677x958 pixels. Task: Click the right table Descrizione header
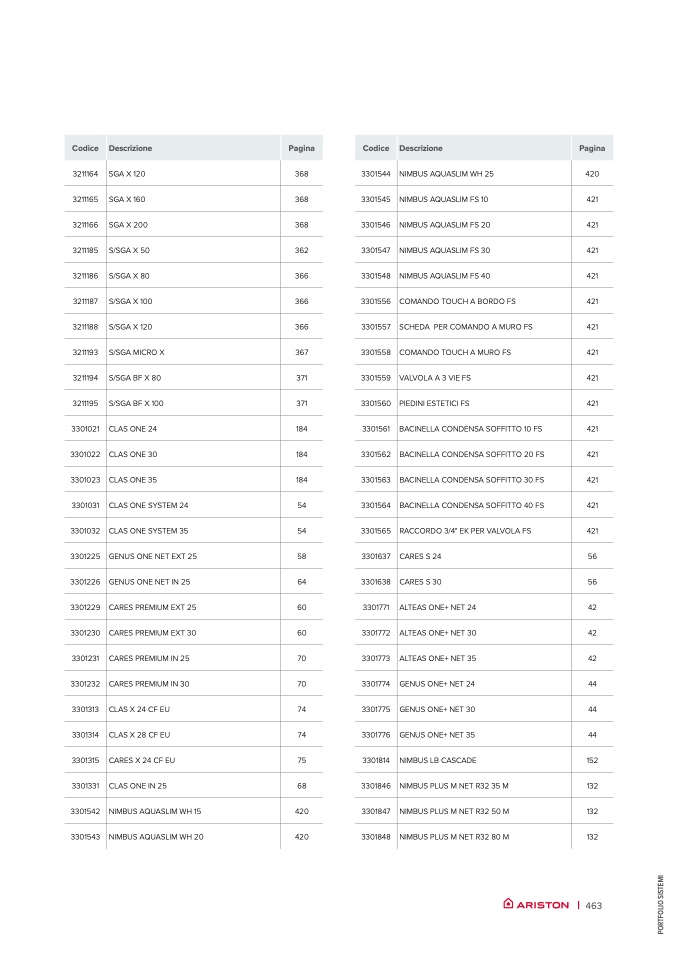[x=421, y=148]
